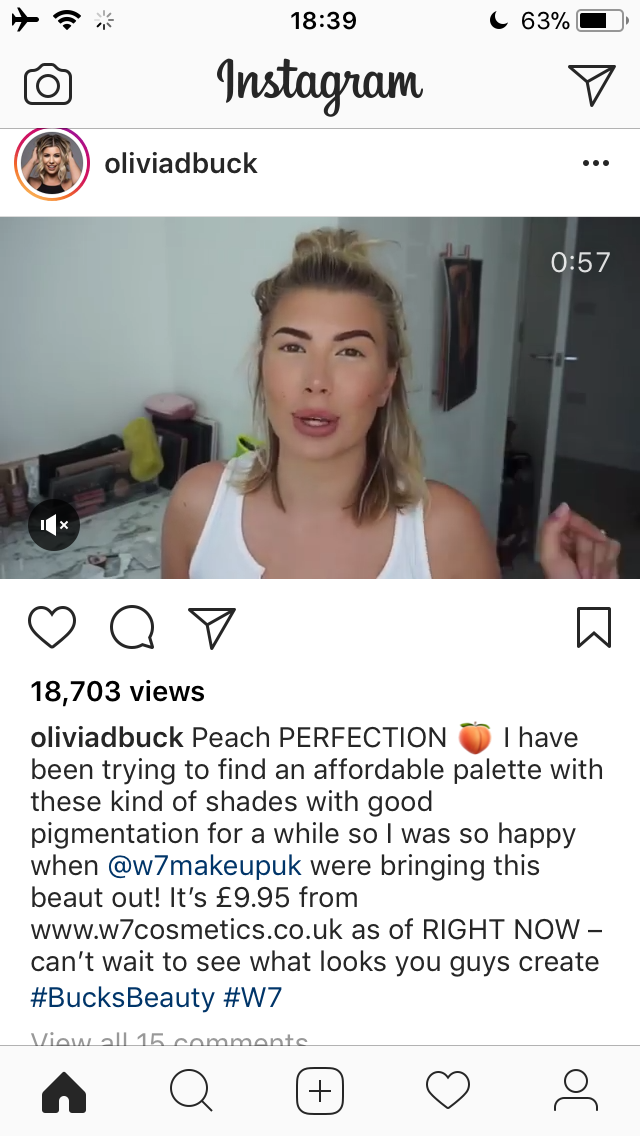Image resolution: width=640 pixels, height=1136 pixels.
Task: Open post options three-dots menu
Action: pyautogui.click(x=596, y=163)
